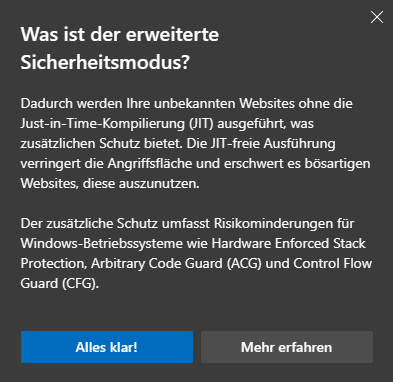Select the word unbekannten
The height and width of the screenshot is (382, 393).
coord(195,104)
